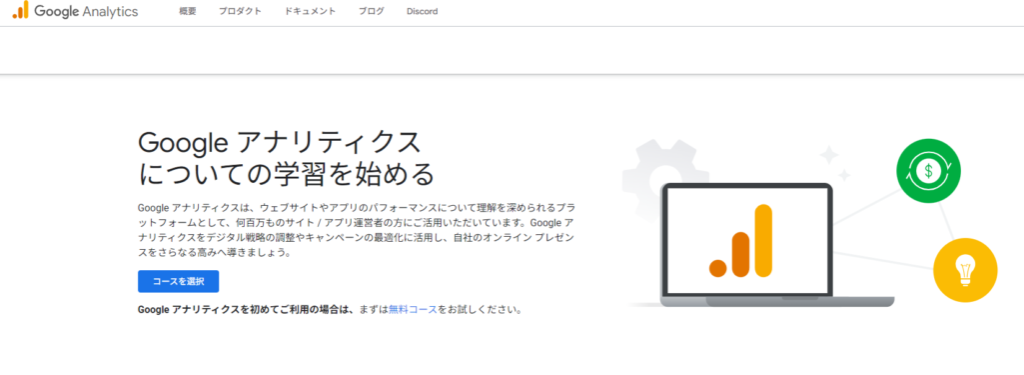This screenshot has height=375, width=1024.
Task: Click the Google Analytics logo
Action: tap(76, 10)
